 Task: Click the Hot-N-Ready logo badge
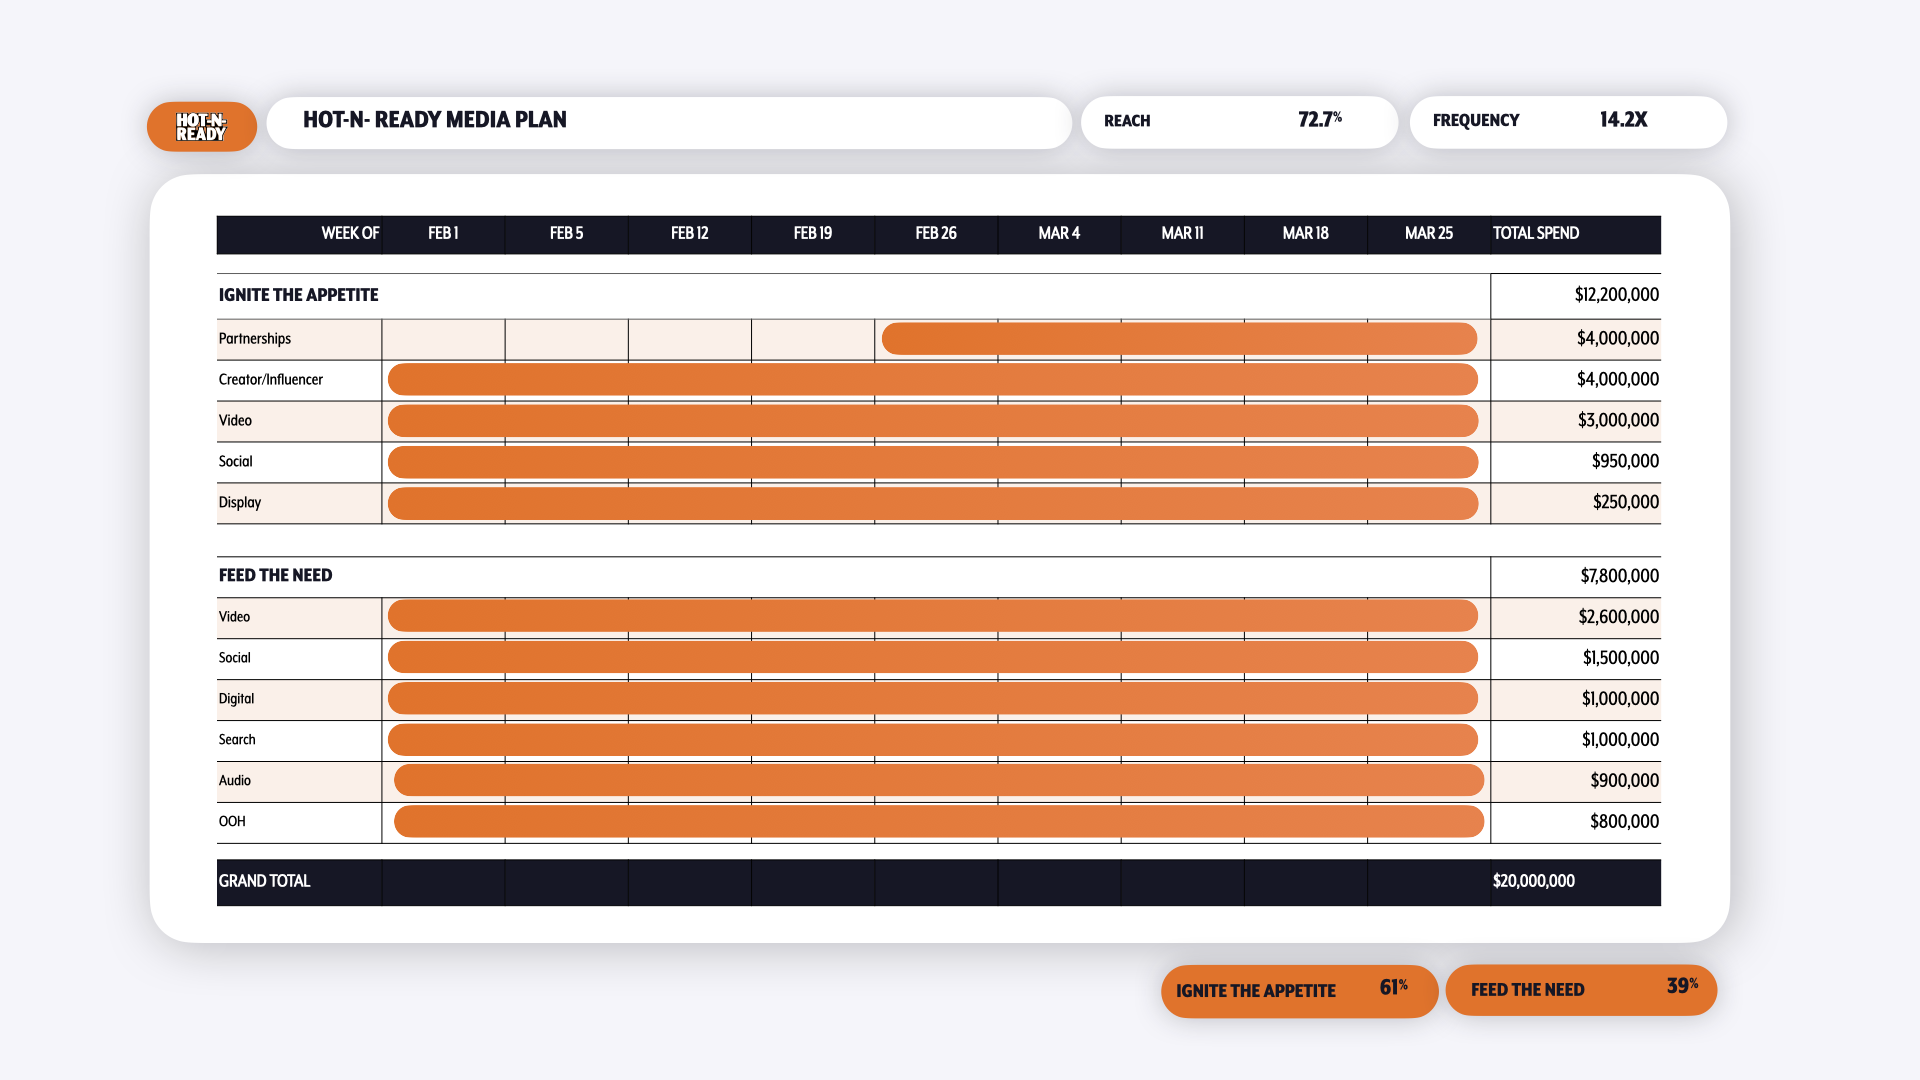coord(202,126)
